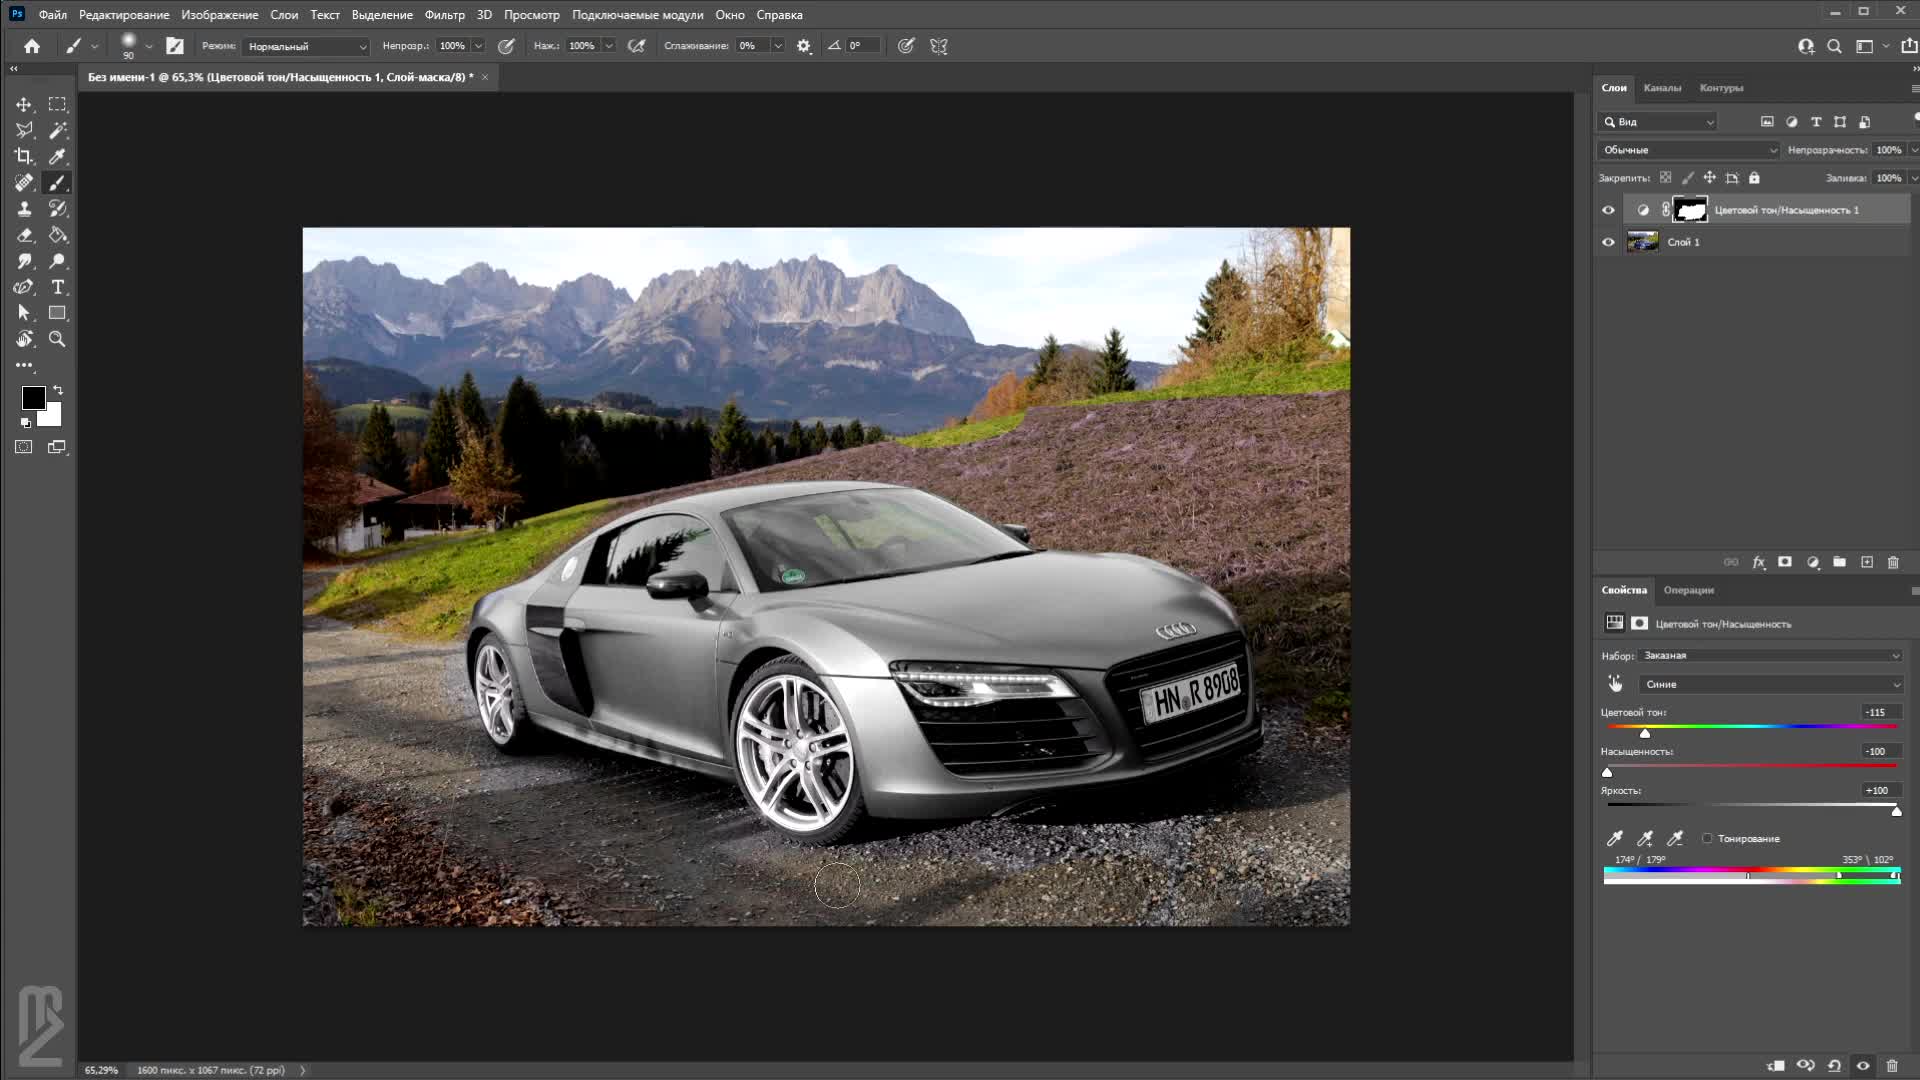Open the Обычные blend mode dropdown
1920x1080 pixels.
click(x=1688, y=150)
